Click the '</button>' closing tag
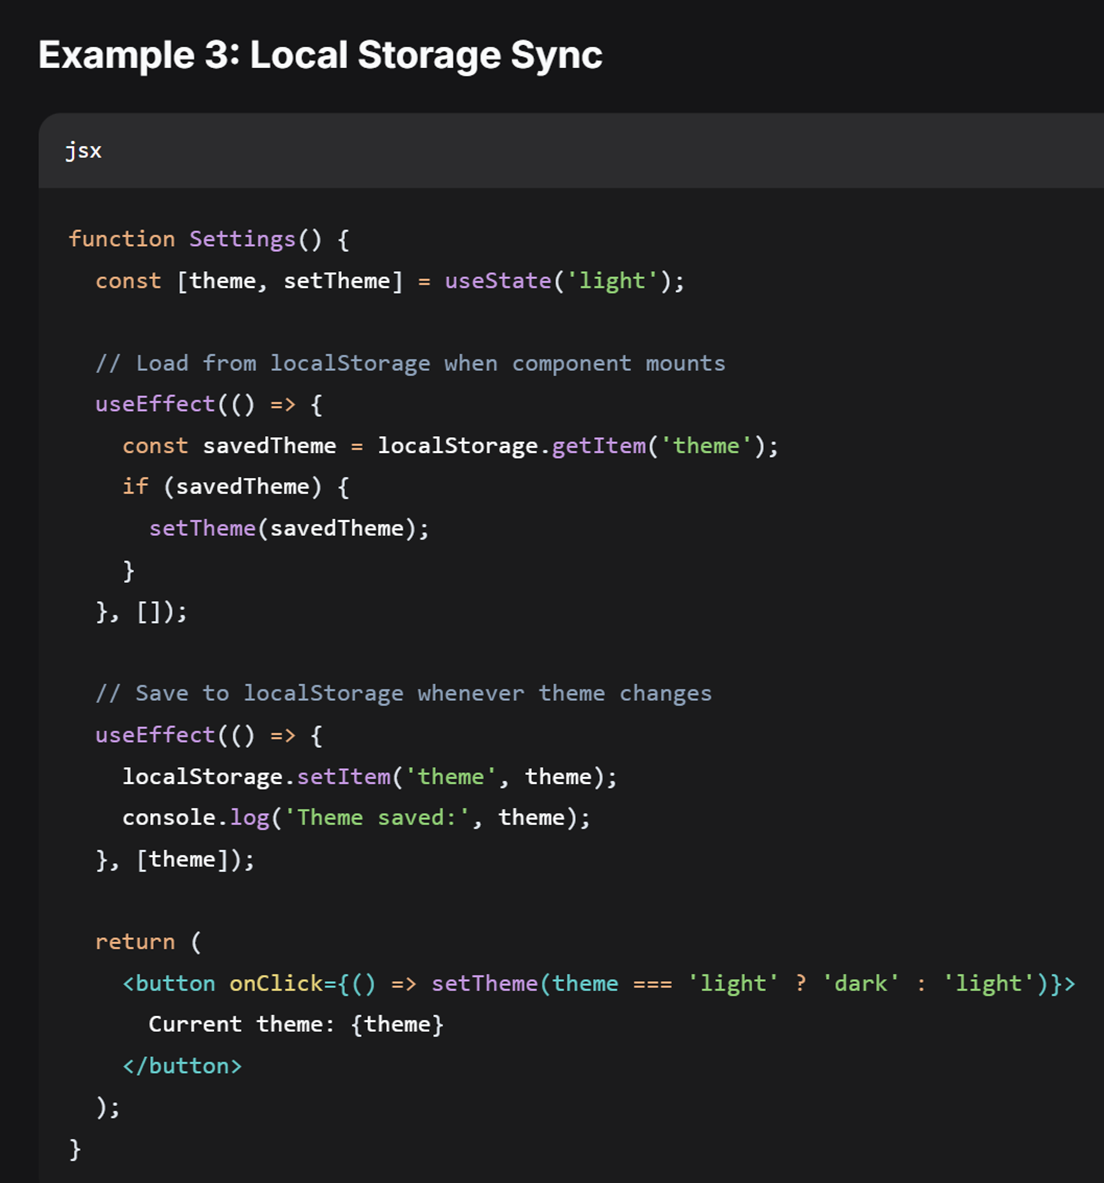Screen dimensions: 1104x1183 182,1066
